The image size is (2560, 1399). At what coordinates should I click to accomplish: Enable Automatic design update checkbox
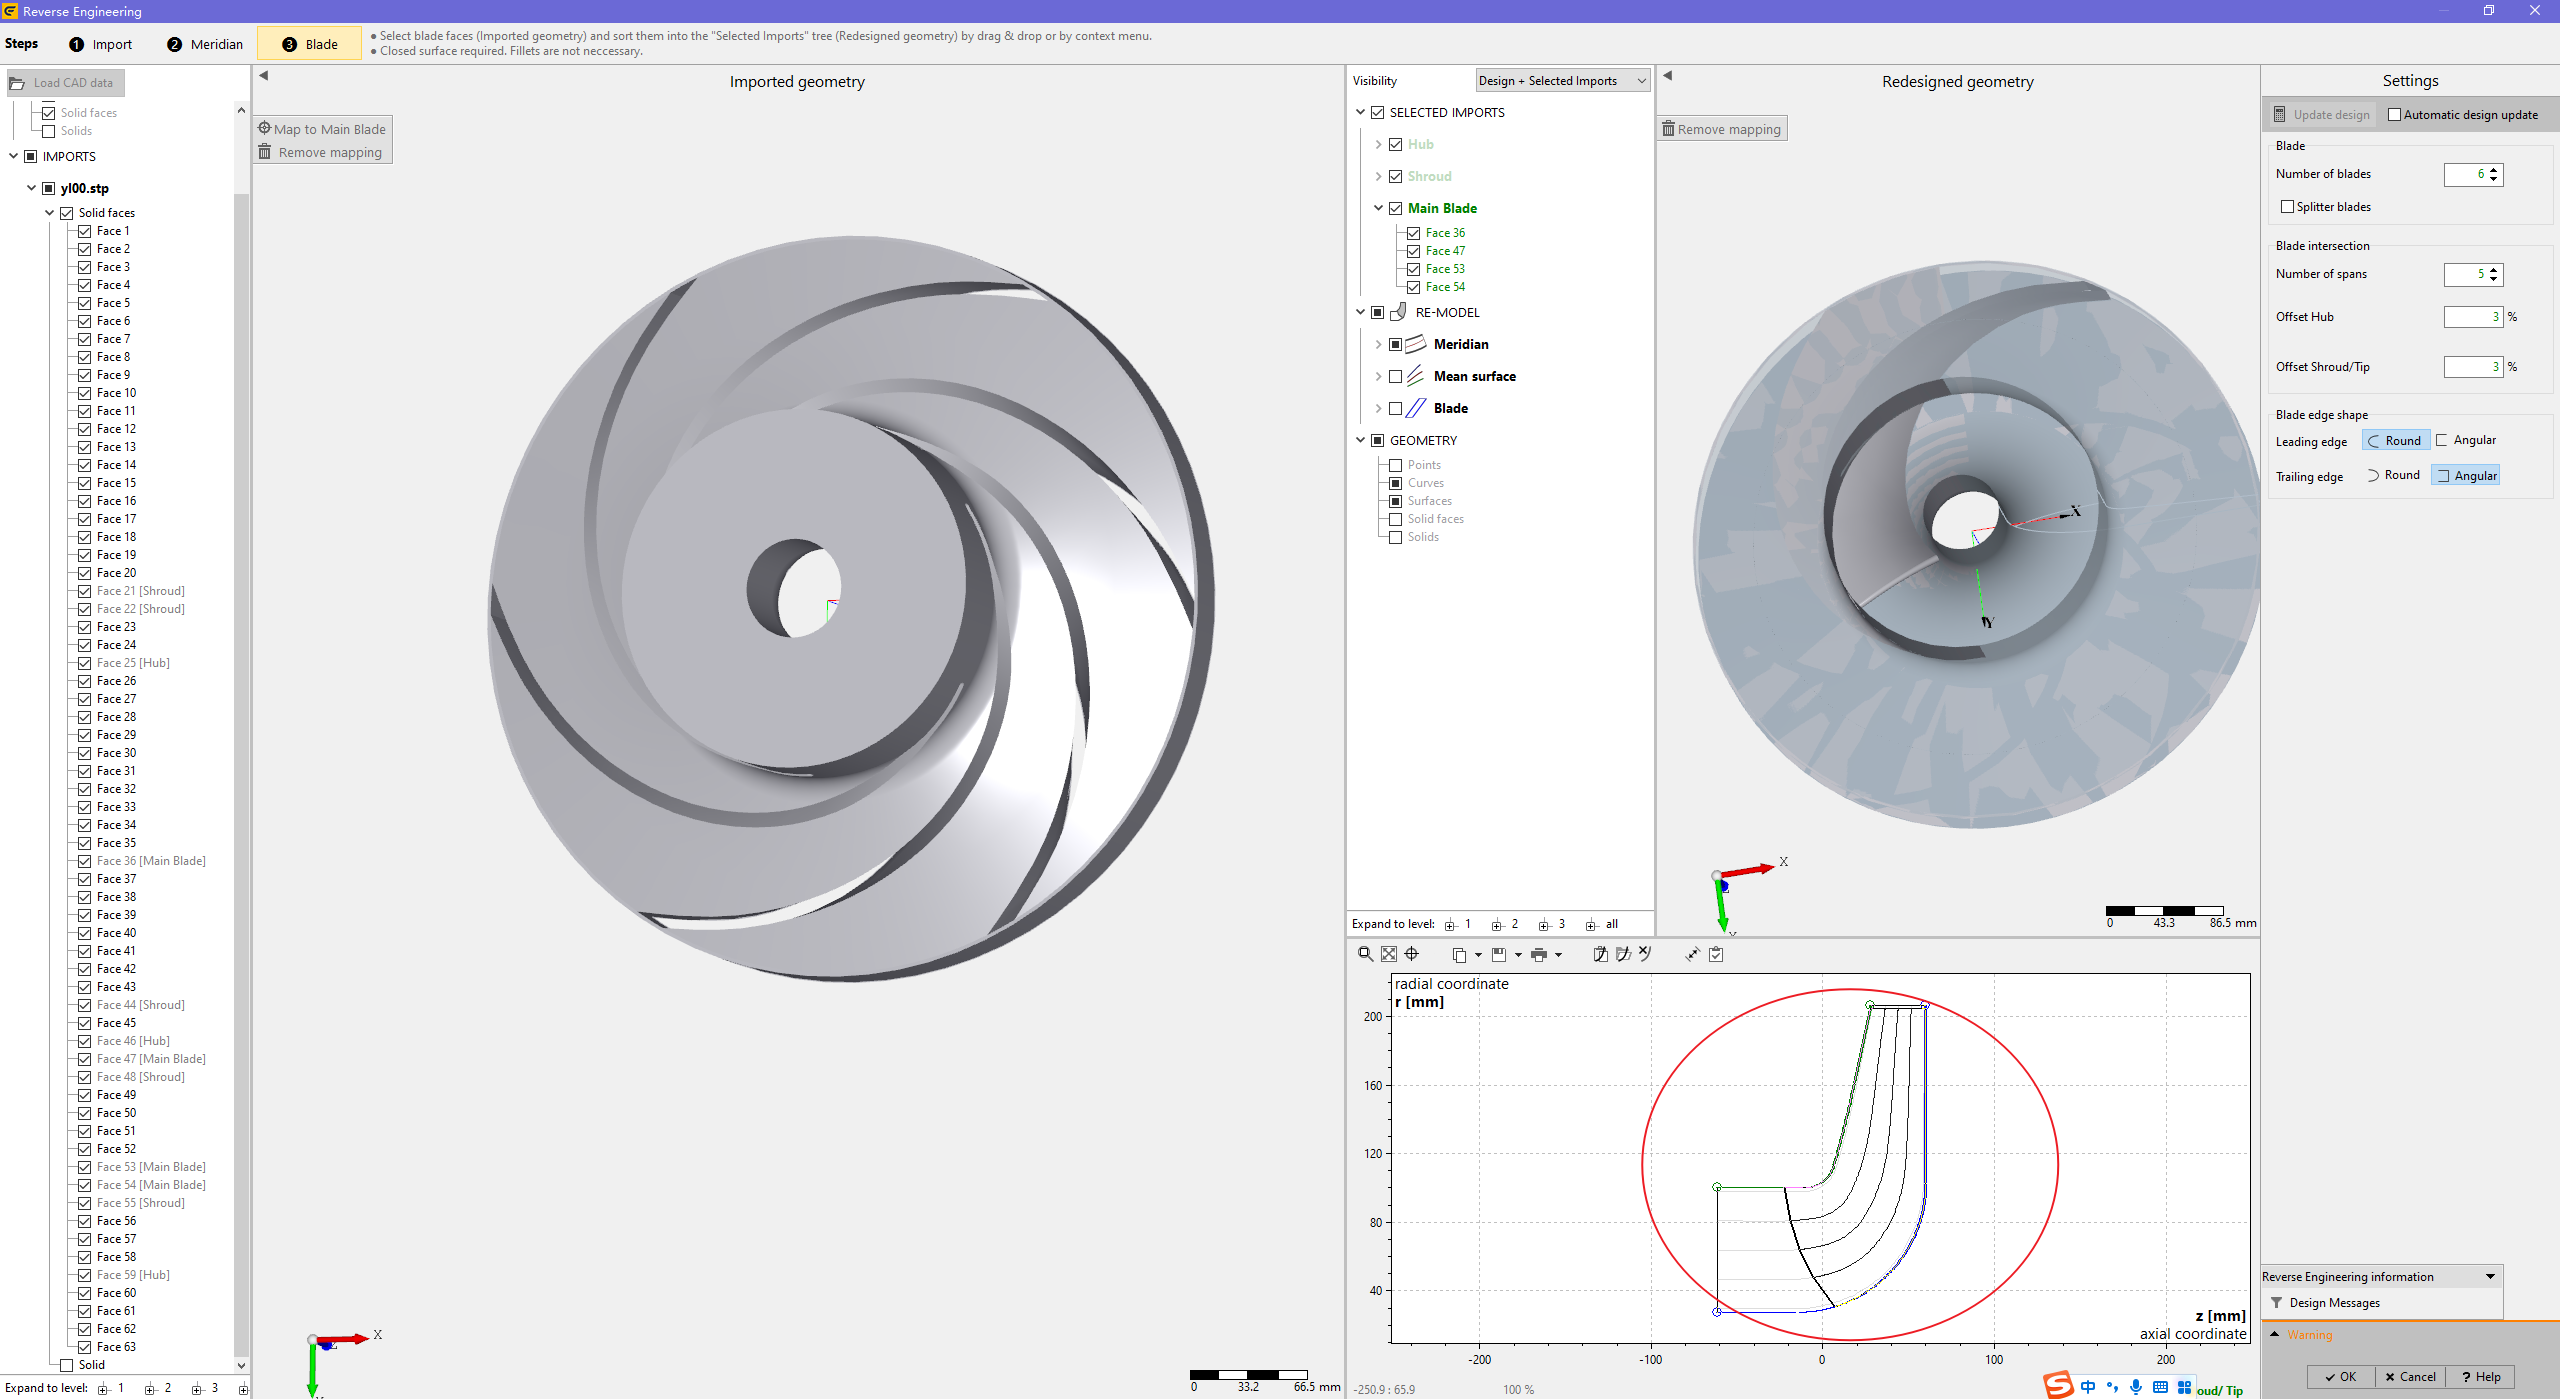pyautogui.click(x=2394, y=115)
